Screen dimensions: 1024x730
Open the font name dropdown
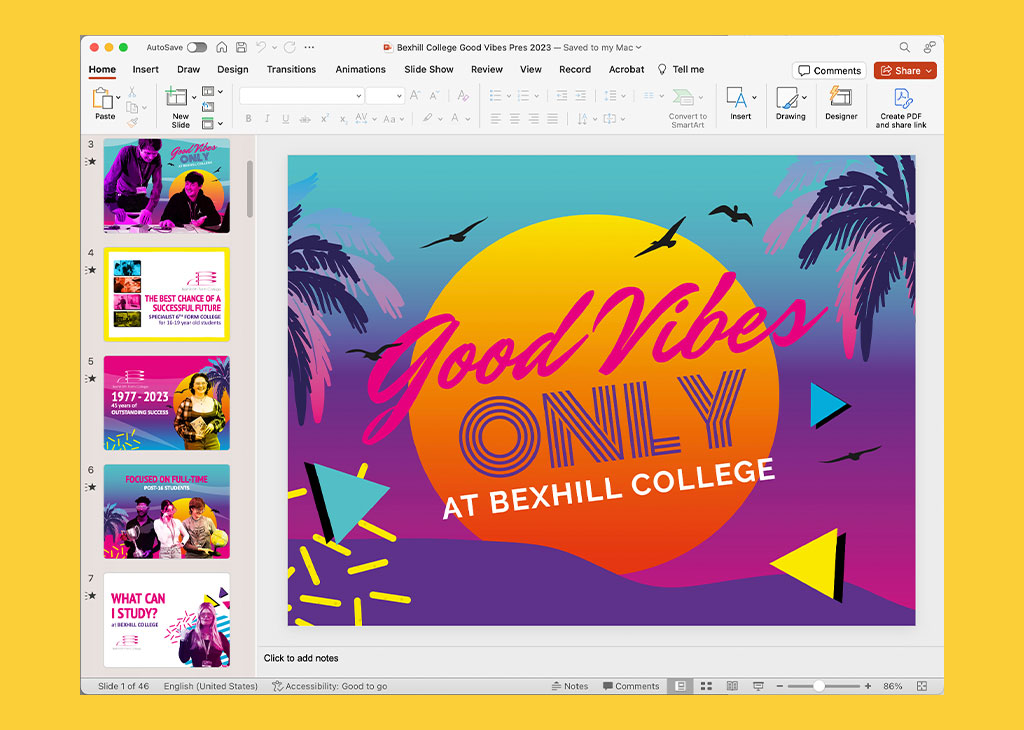tap(359, 96)
